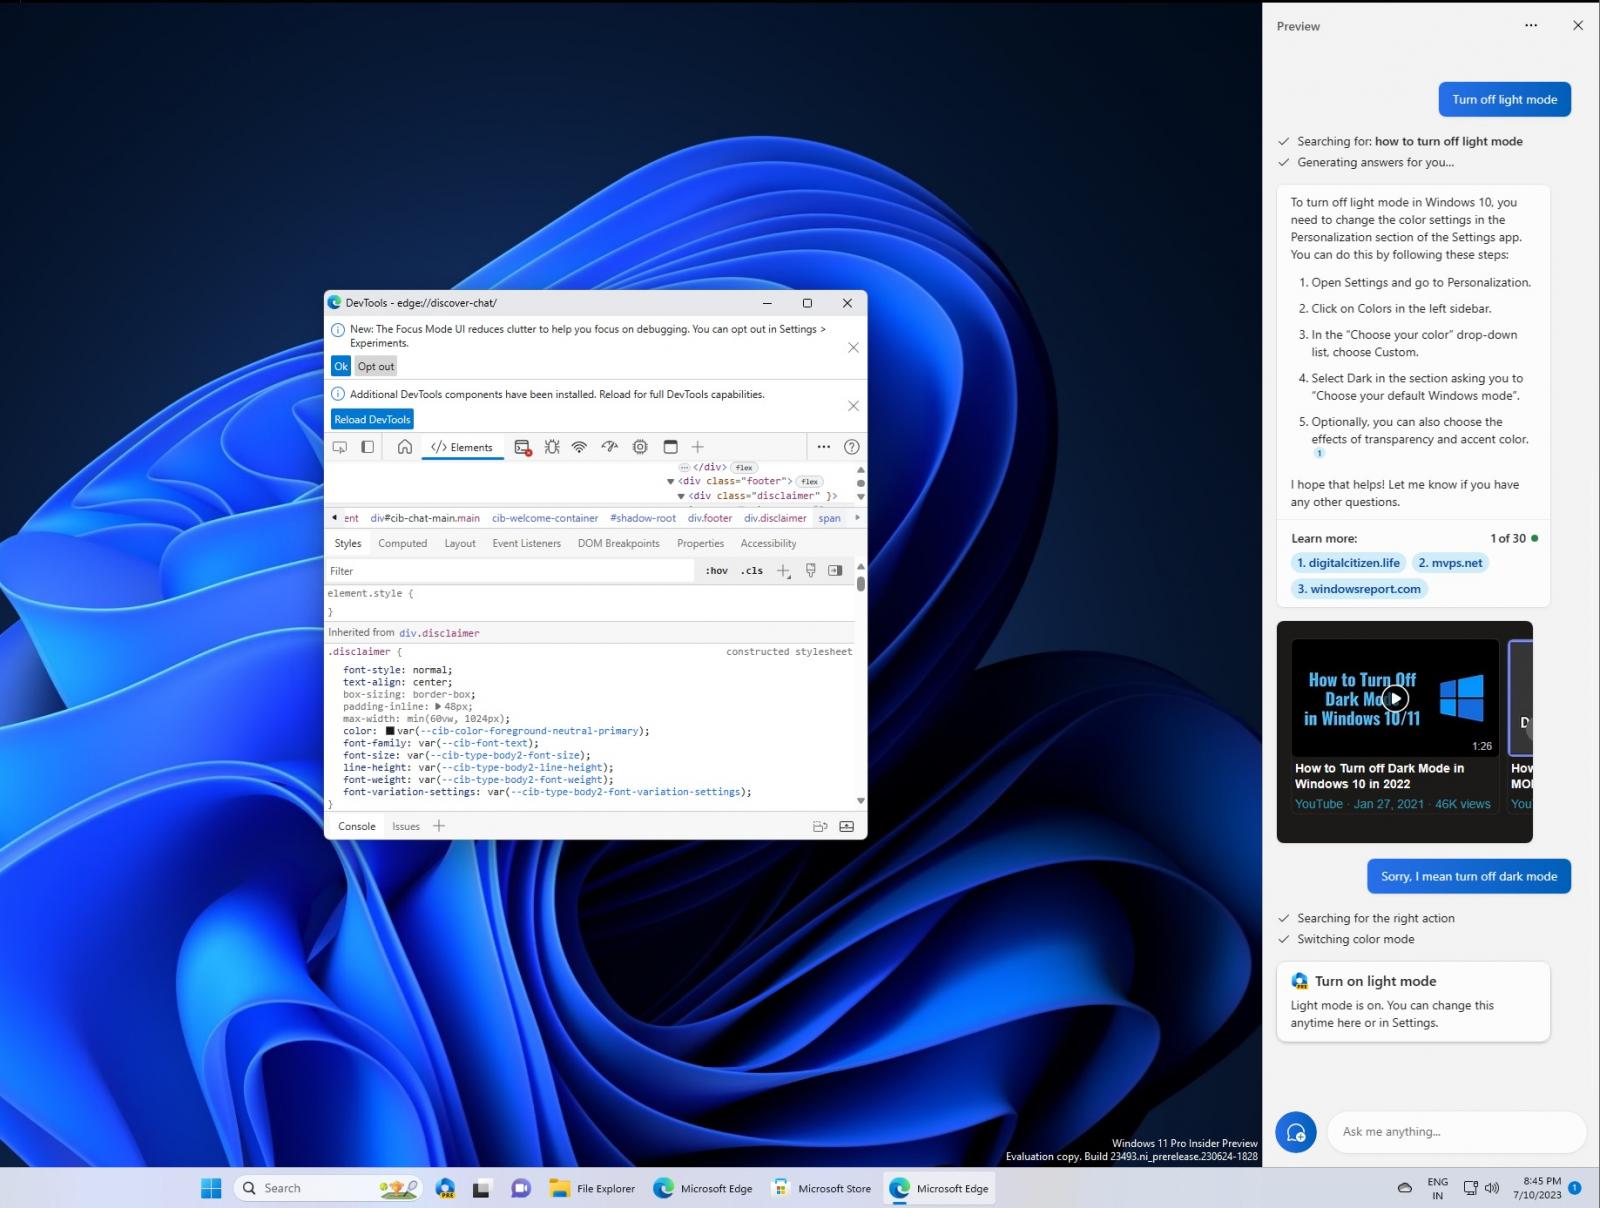1600x1208 pixels.
Task: Collapse the div class footer tree node
Action: (671, 481)
